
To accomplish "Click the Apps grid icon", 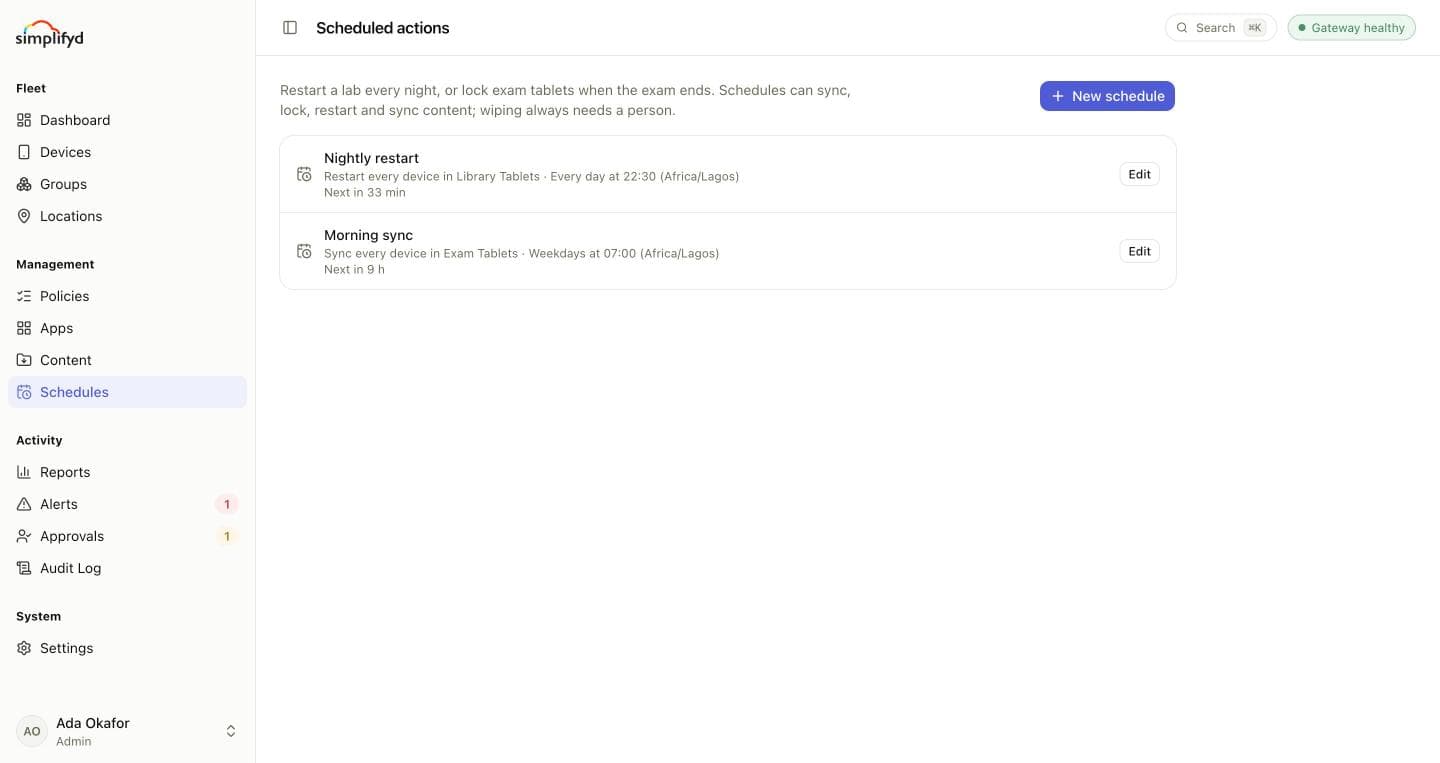I will tap(24, 328).
